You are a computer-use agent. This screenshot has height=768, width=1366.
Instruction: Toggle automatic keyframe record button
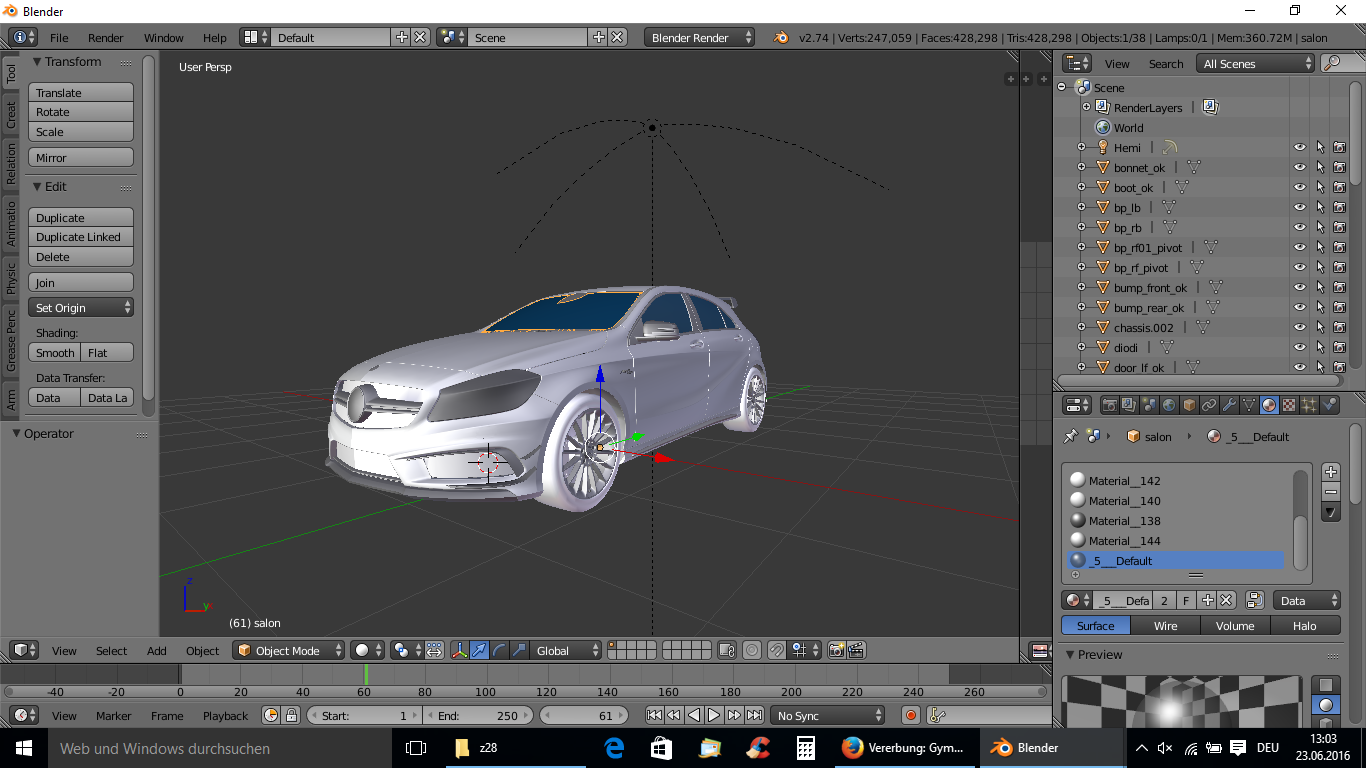(x=910, y=715)
